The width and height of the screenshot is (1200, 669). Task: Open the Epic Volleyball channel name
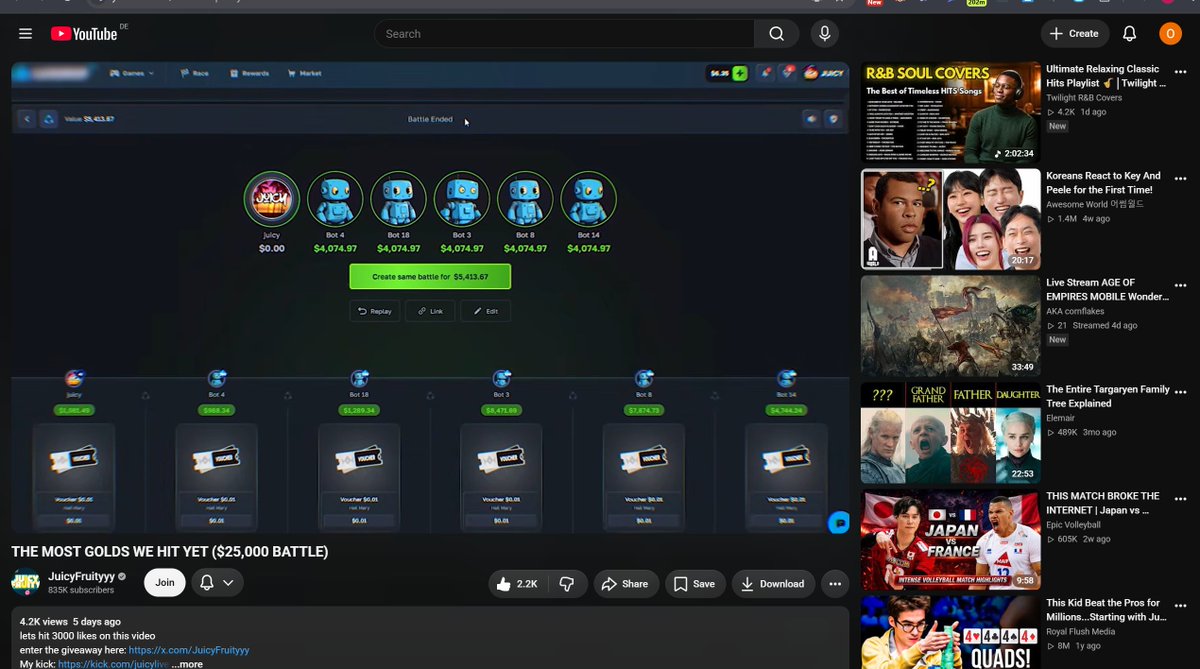point(1074,524)
